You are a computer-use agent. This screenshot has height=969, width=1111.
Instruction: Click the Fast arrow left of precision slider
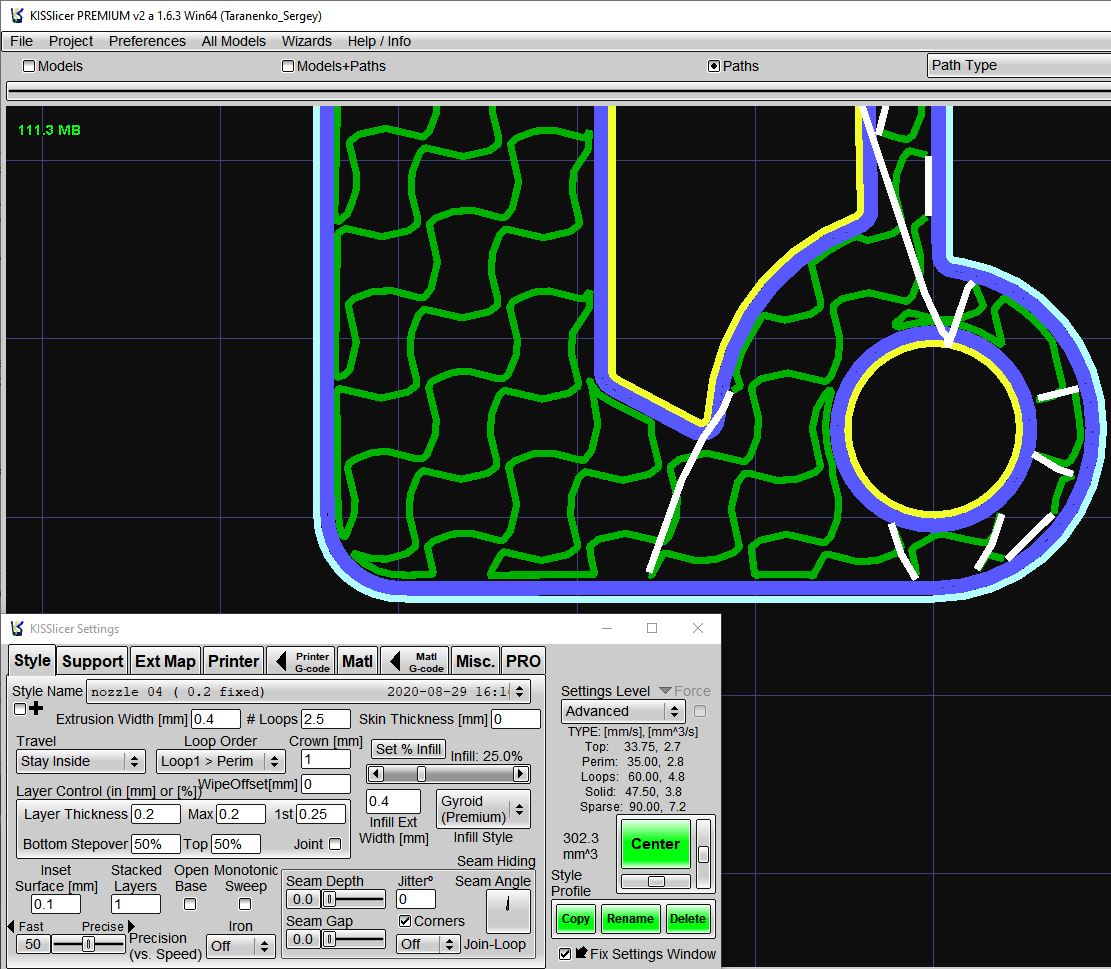(11, 927)
